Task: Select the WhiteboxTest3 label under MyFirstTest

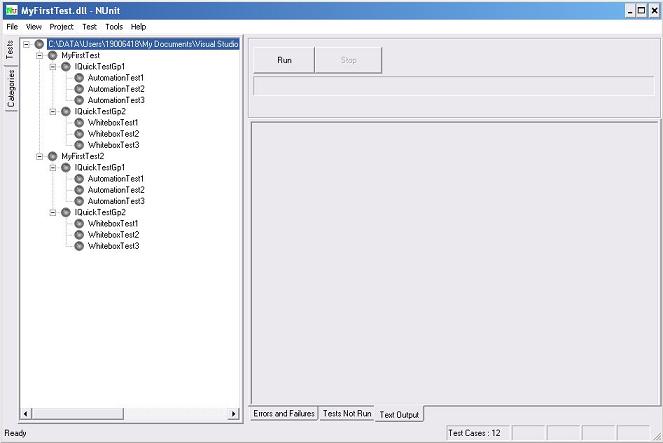Action: click(x=113, y=145)
